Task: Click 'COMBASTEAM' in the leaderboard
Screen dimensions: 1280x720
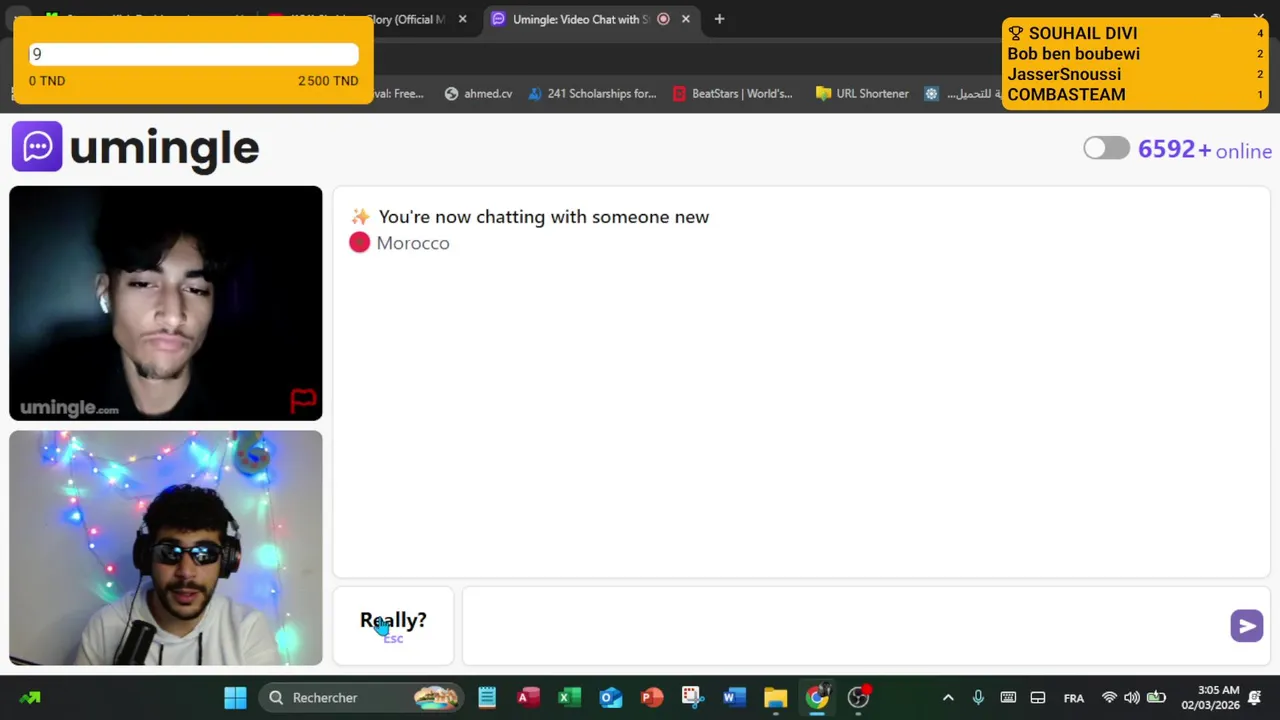Action: (1066, 95)
